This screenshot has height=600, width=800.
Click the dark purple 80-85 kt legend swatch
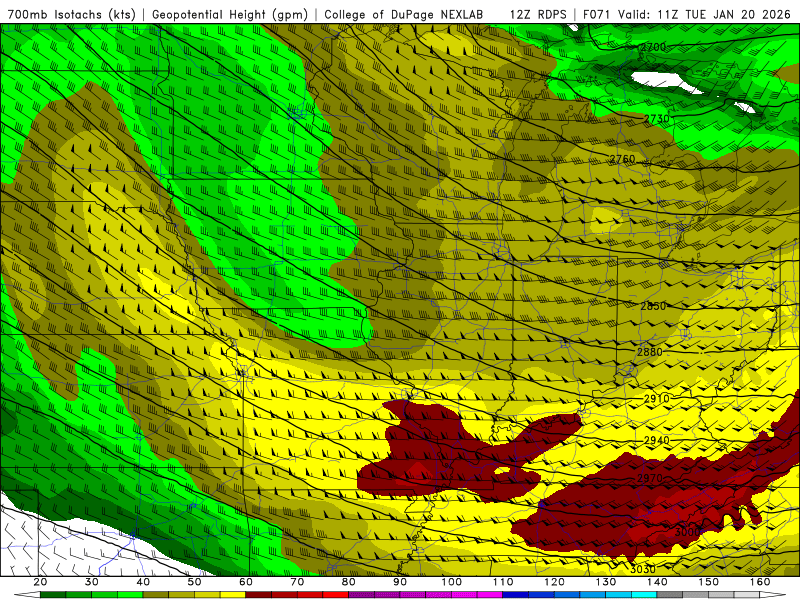pyautogui.click(x=361, y=595)
